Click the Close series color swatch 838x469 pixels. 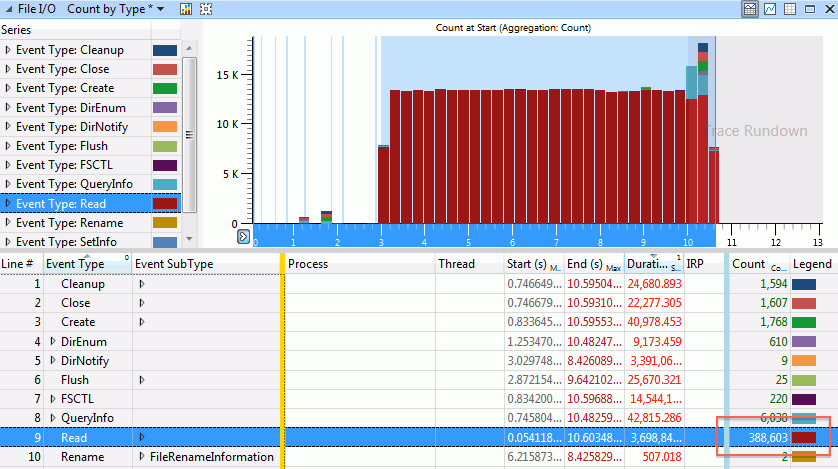(x=165, y=69)
